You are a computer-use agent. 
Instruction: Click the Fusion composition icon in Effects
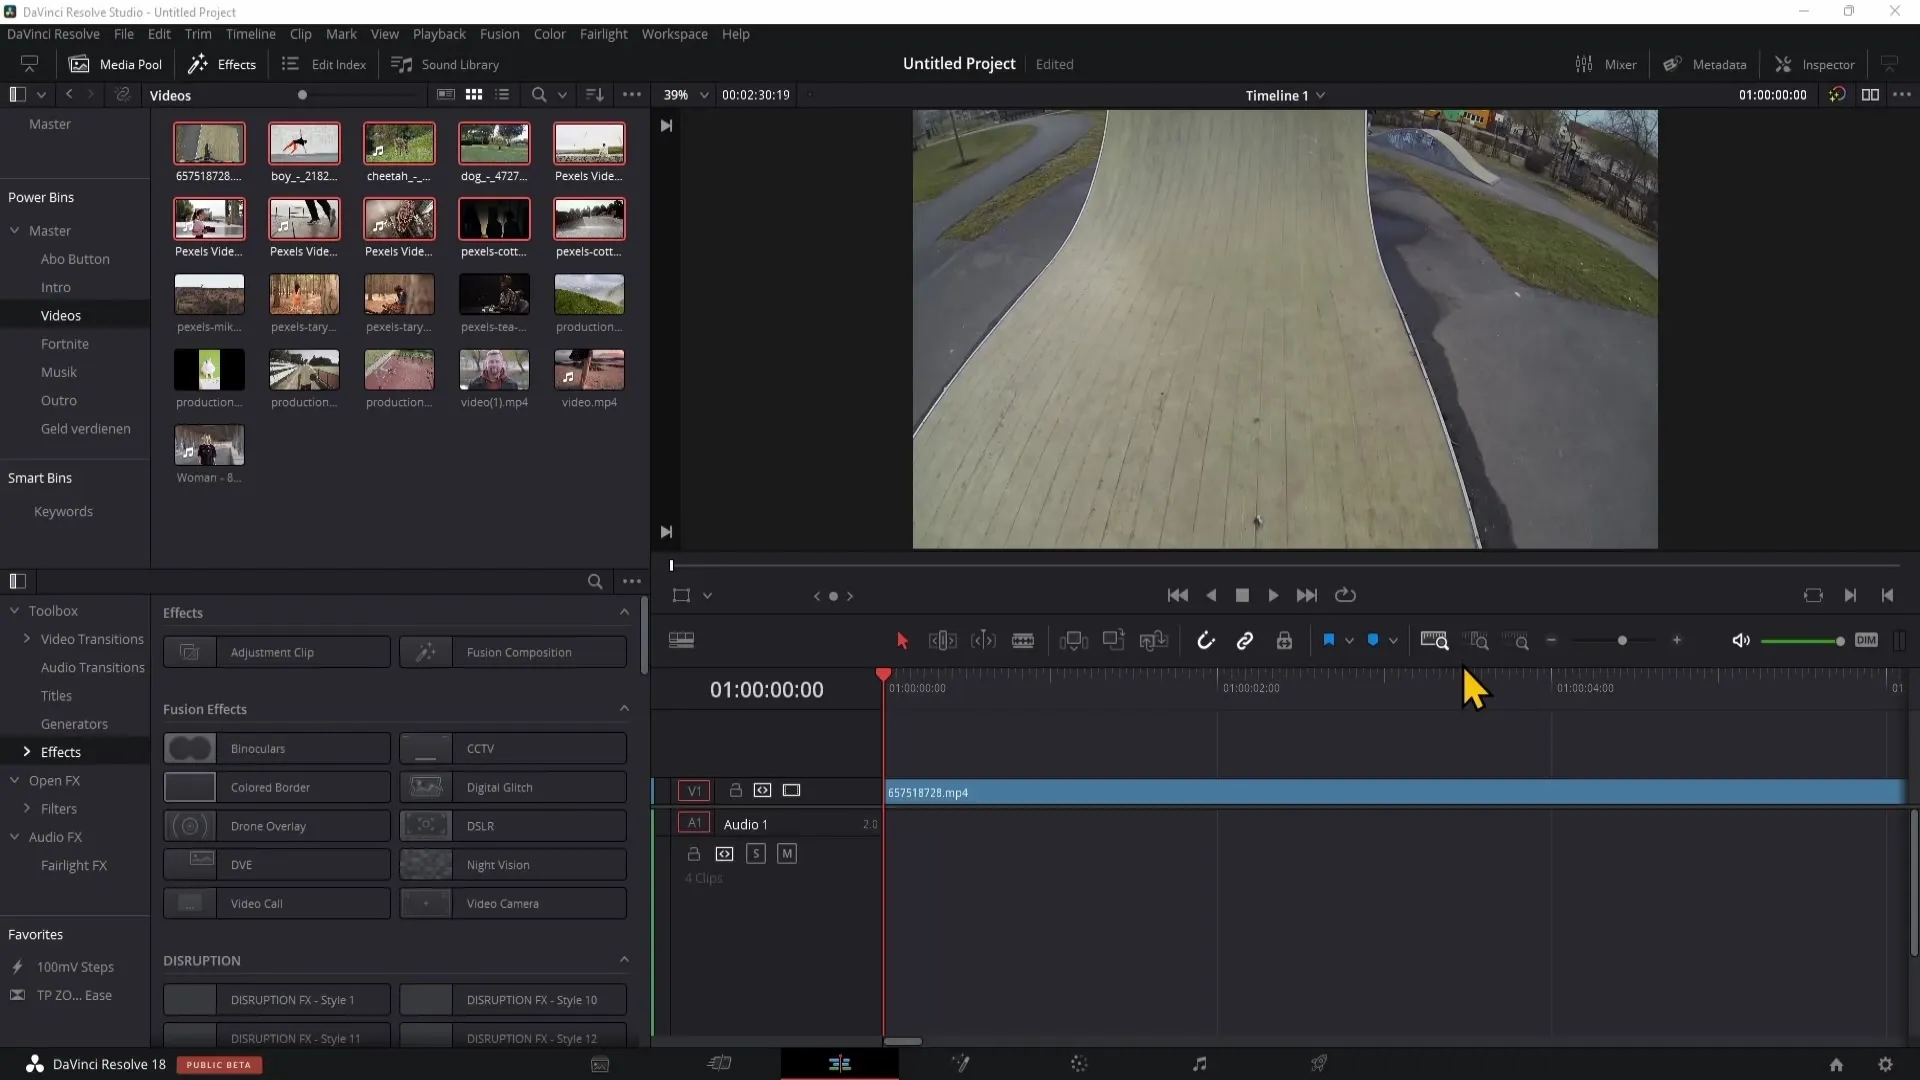click(425, 651)
